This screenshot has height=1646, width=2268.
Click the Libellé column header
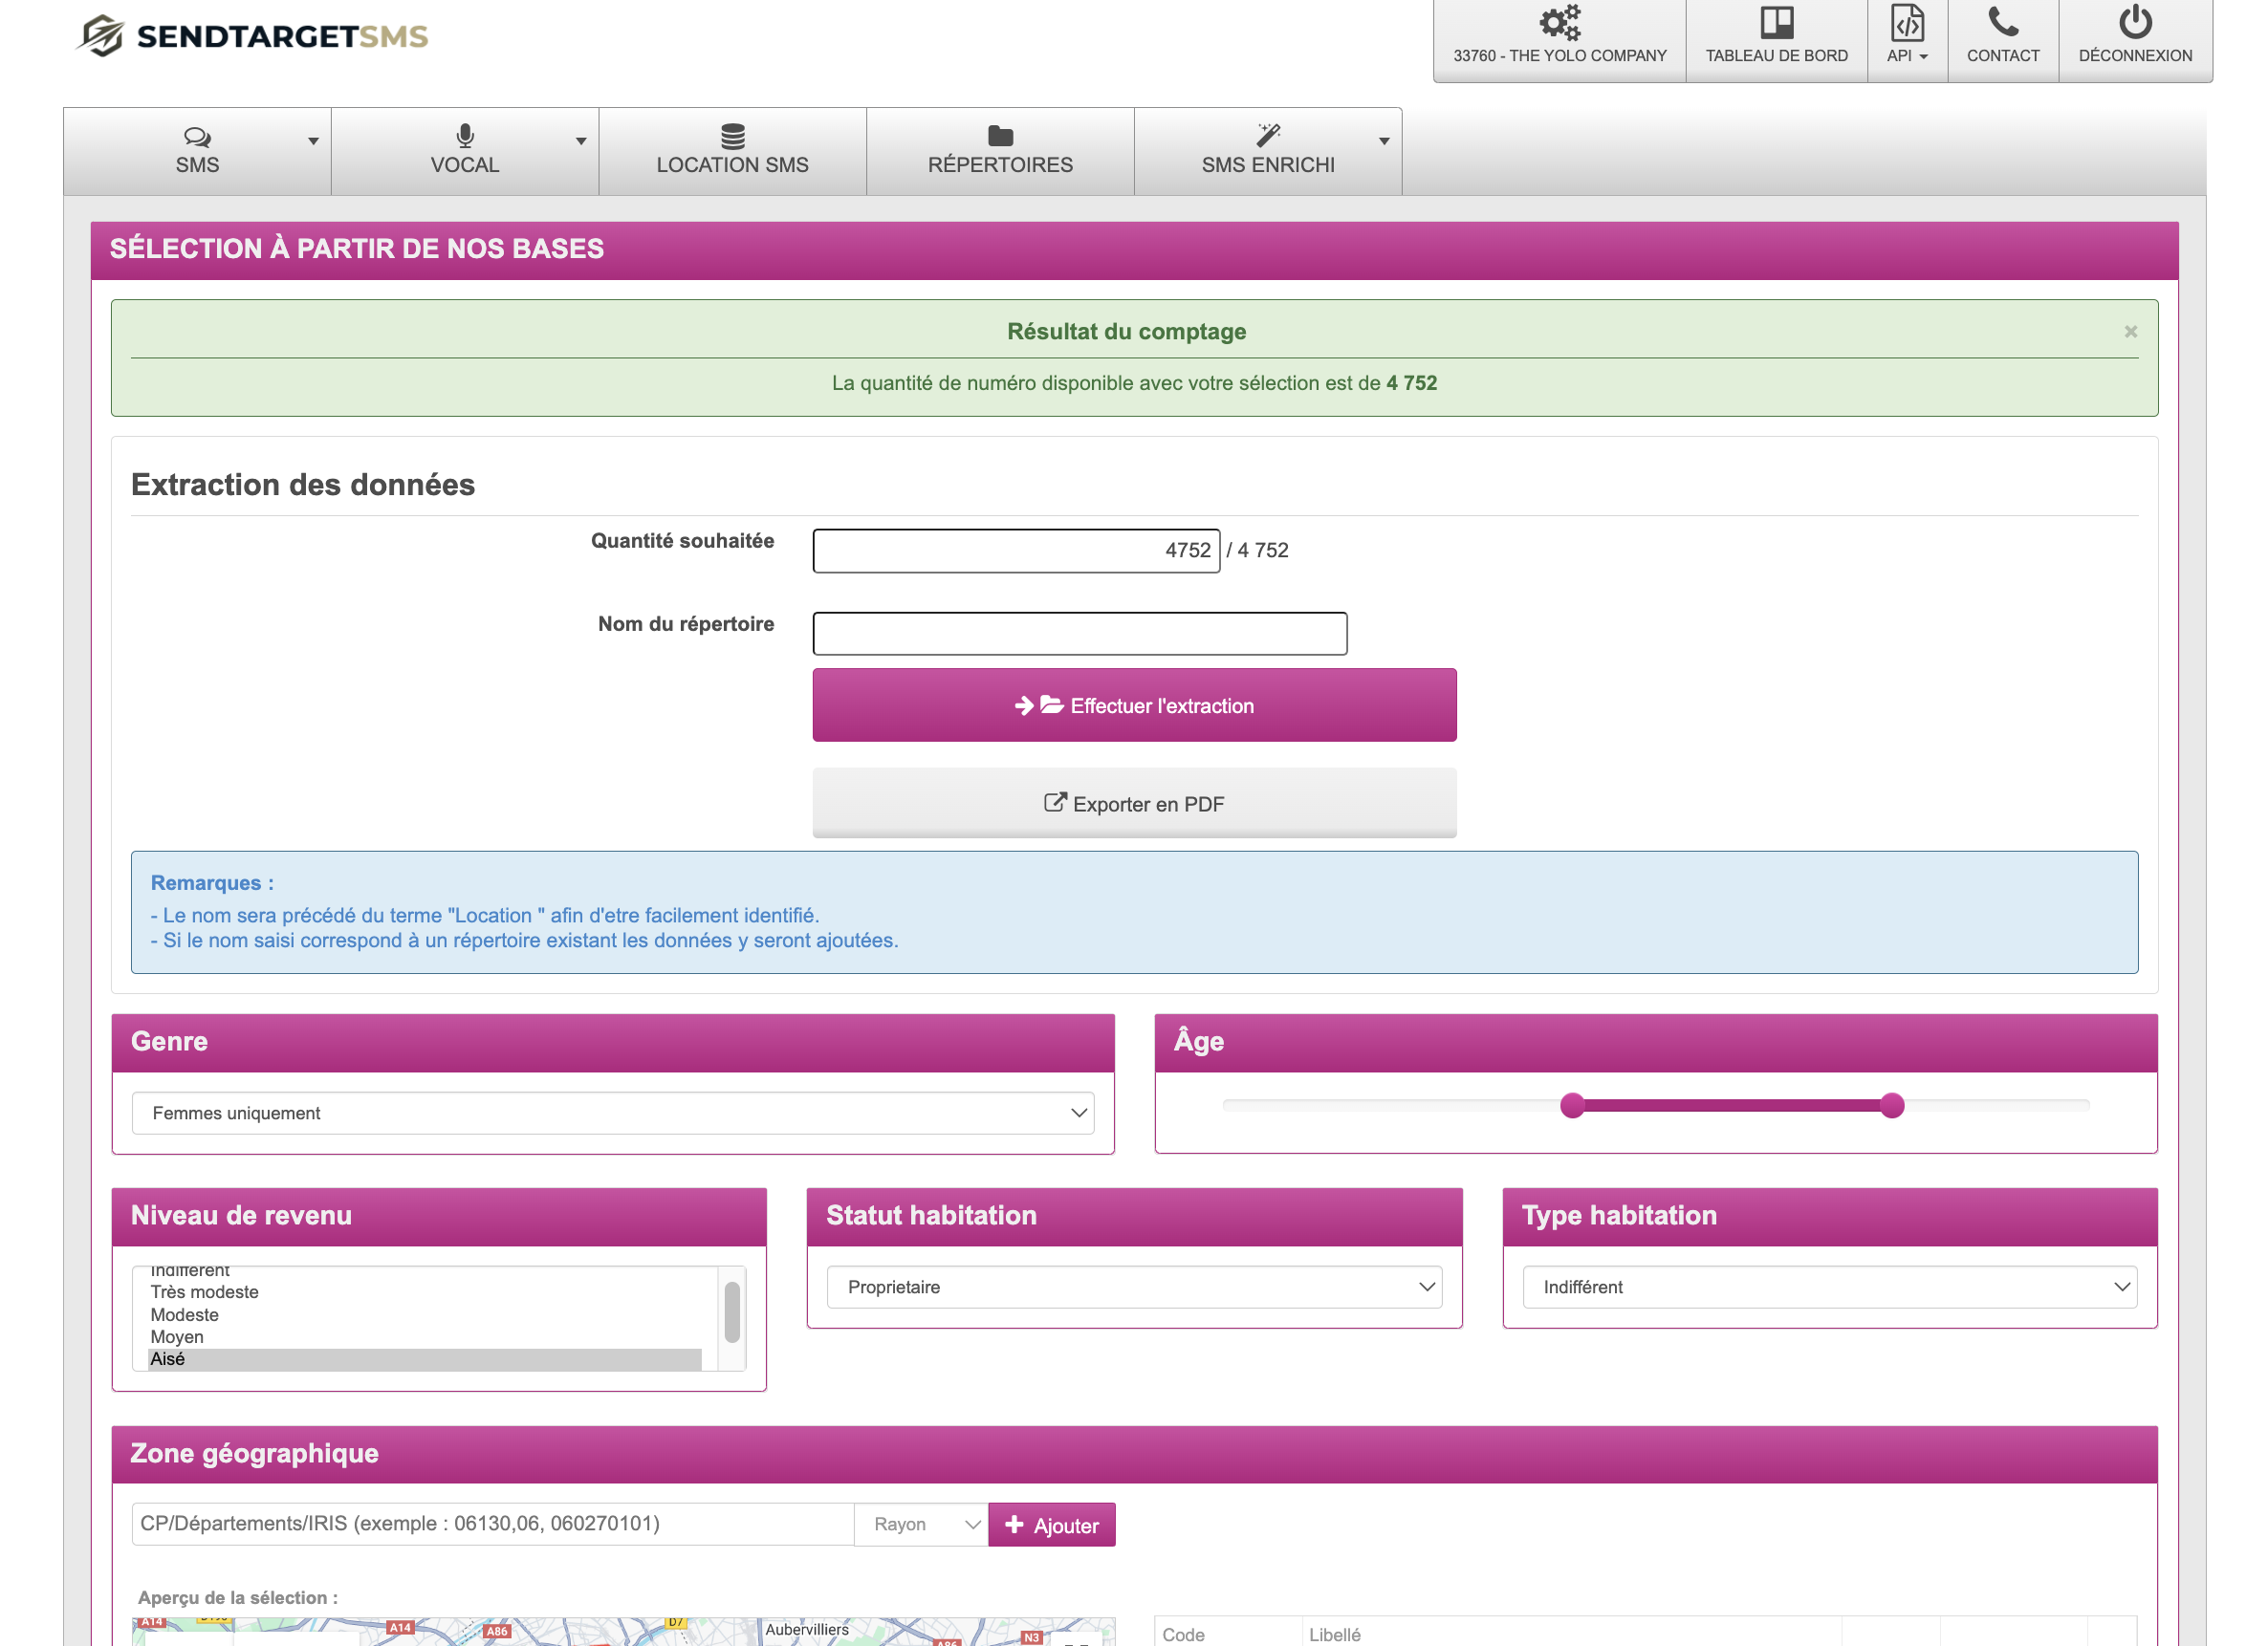pyautogui.click(x=1334, y=1634)
